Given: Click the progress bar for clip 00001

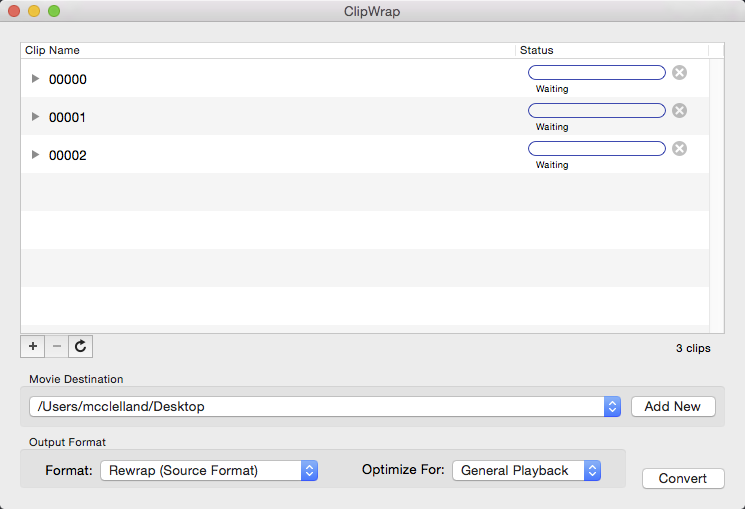Looking at the screenshot, I should [x=597, y=111].
